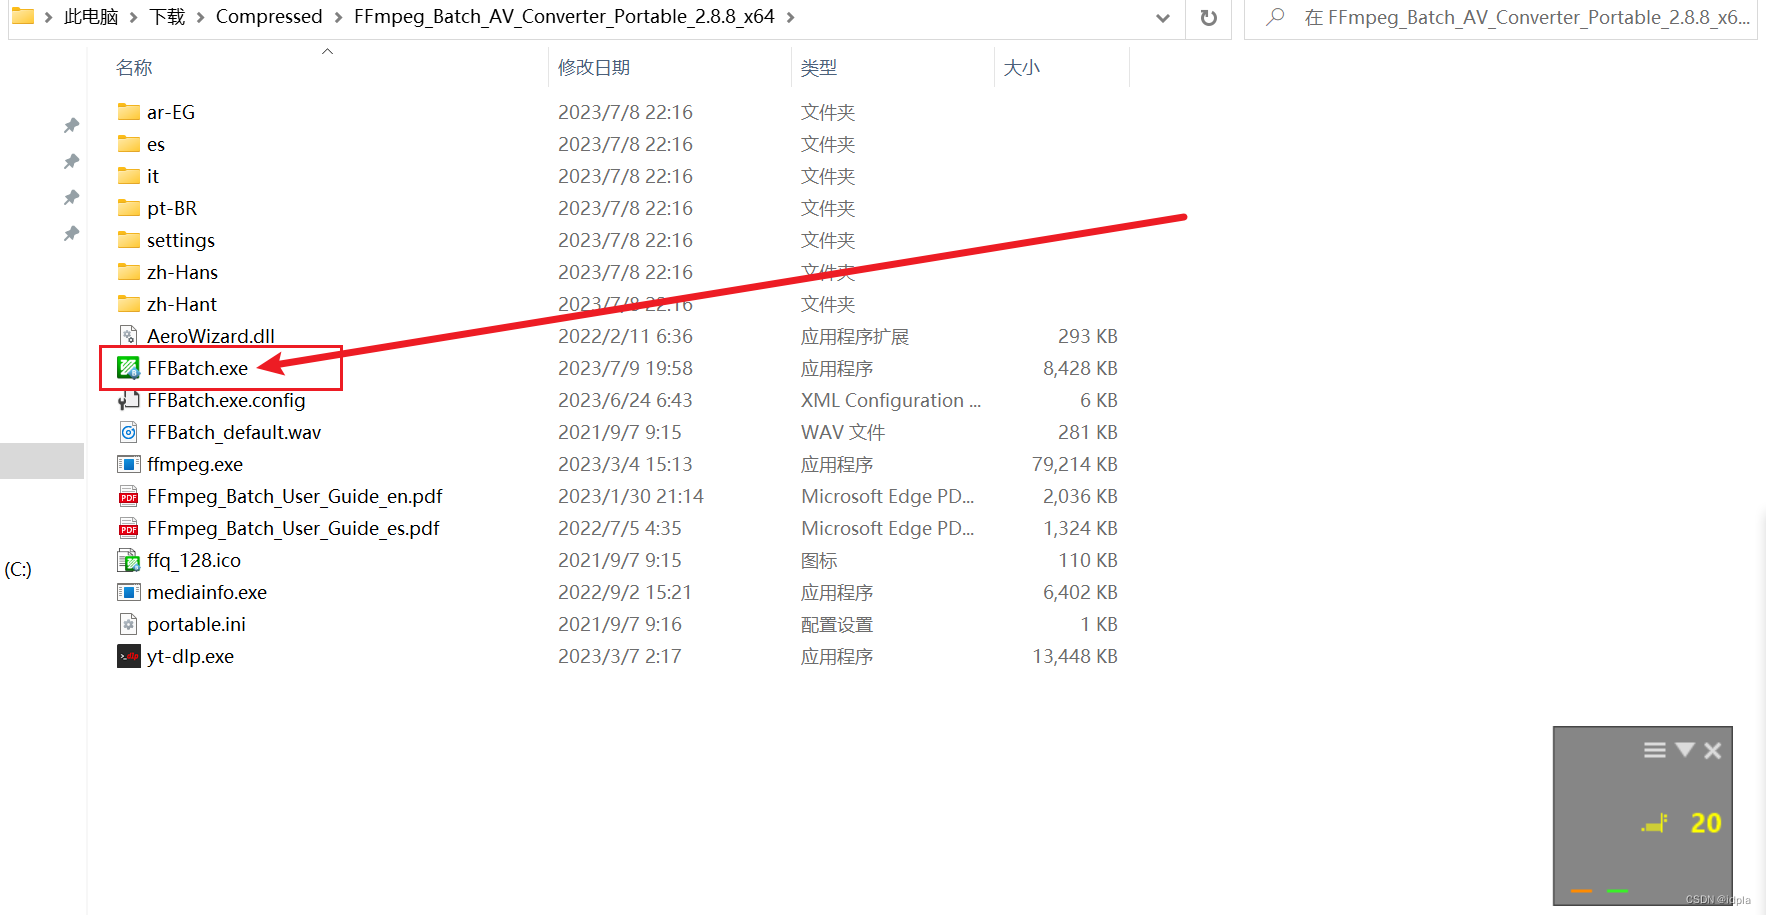
Task: Sort by 修改日期 column header
Action: 594,68
